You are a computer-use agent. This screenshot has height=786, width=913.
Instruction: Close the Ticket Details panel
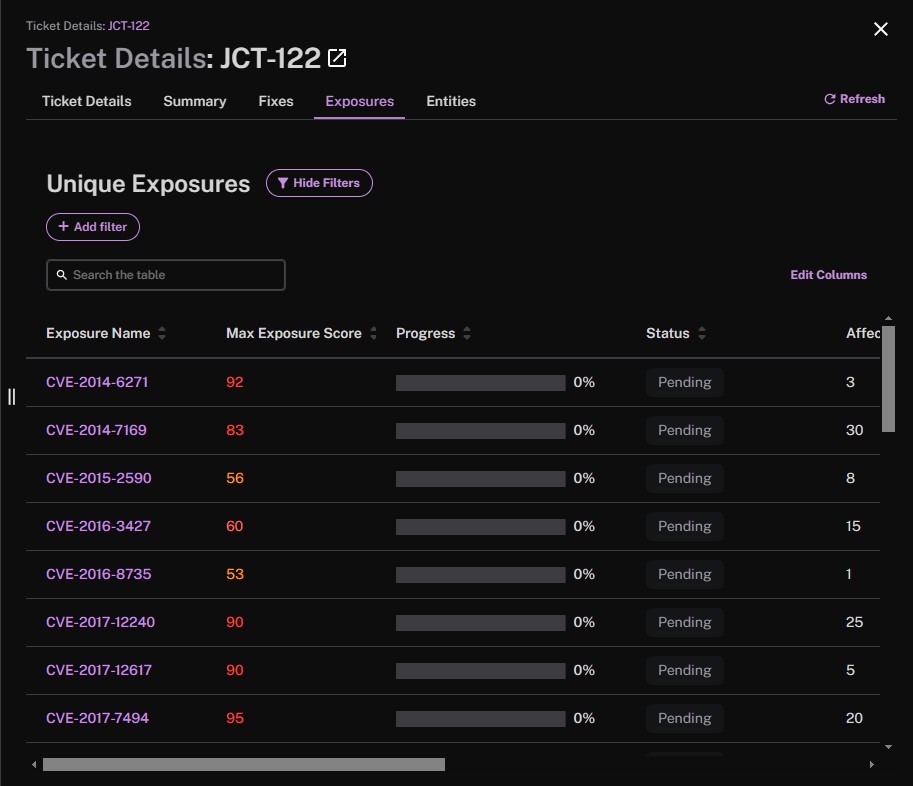880,29
